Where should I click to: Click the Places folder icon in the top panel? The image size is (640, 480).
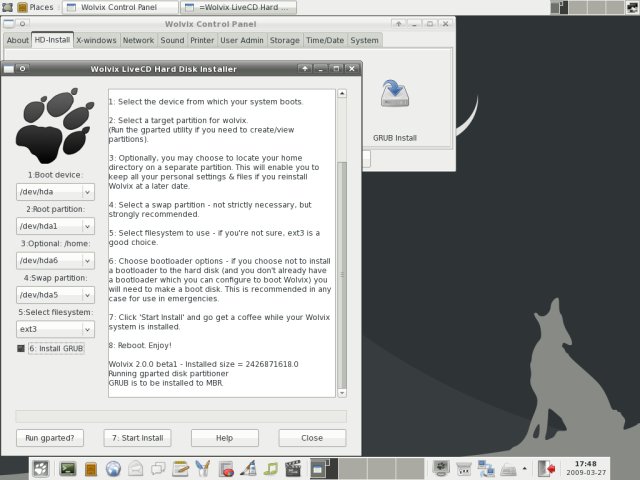point(22,7)
